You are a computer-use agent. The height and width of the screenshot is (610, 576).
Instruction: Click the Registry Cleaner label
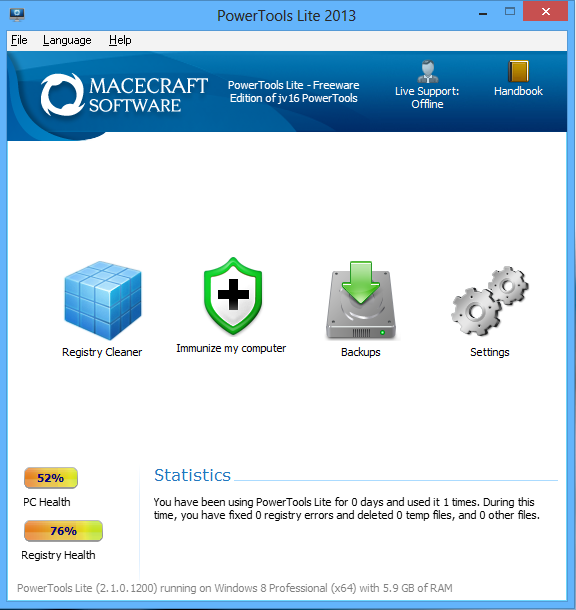tap(102, 352)
